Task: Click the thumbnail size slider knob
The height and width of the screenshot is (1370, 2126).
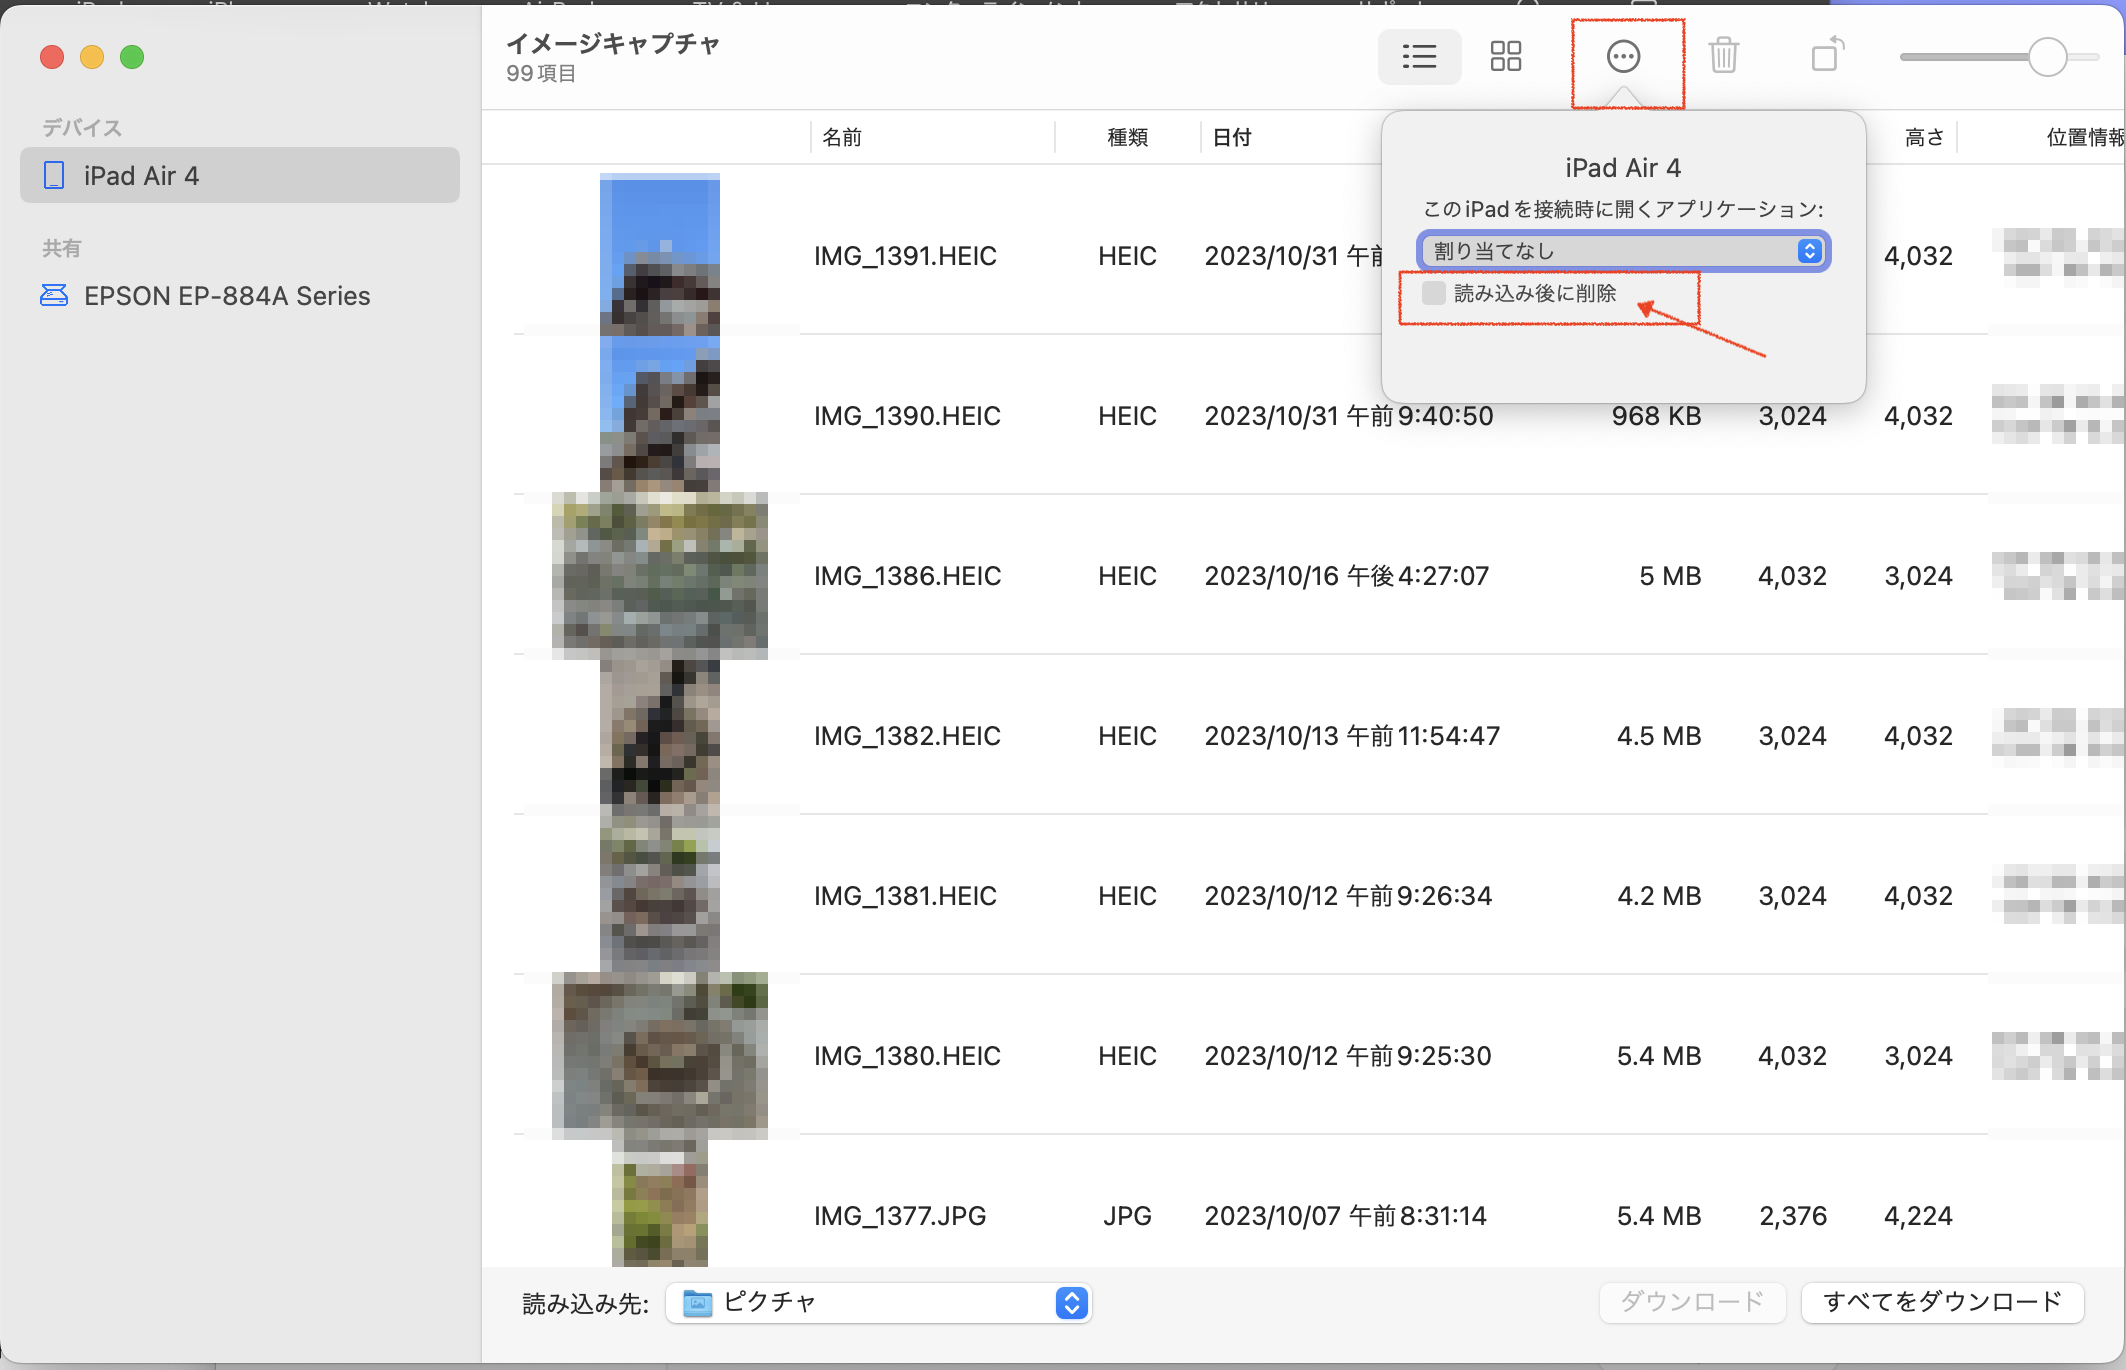Action: (2047, 57)
